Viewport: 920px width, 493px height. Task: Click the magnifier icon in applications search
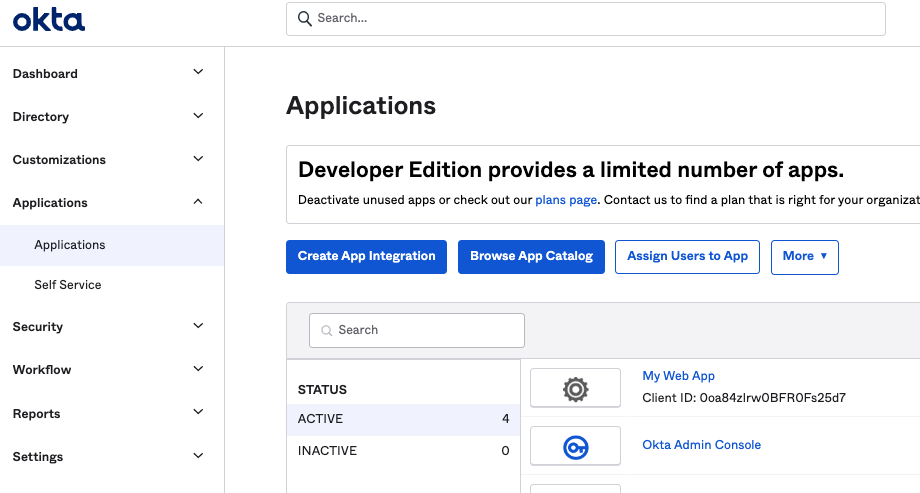(326, 330)
